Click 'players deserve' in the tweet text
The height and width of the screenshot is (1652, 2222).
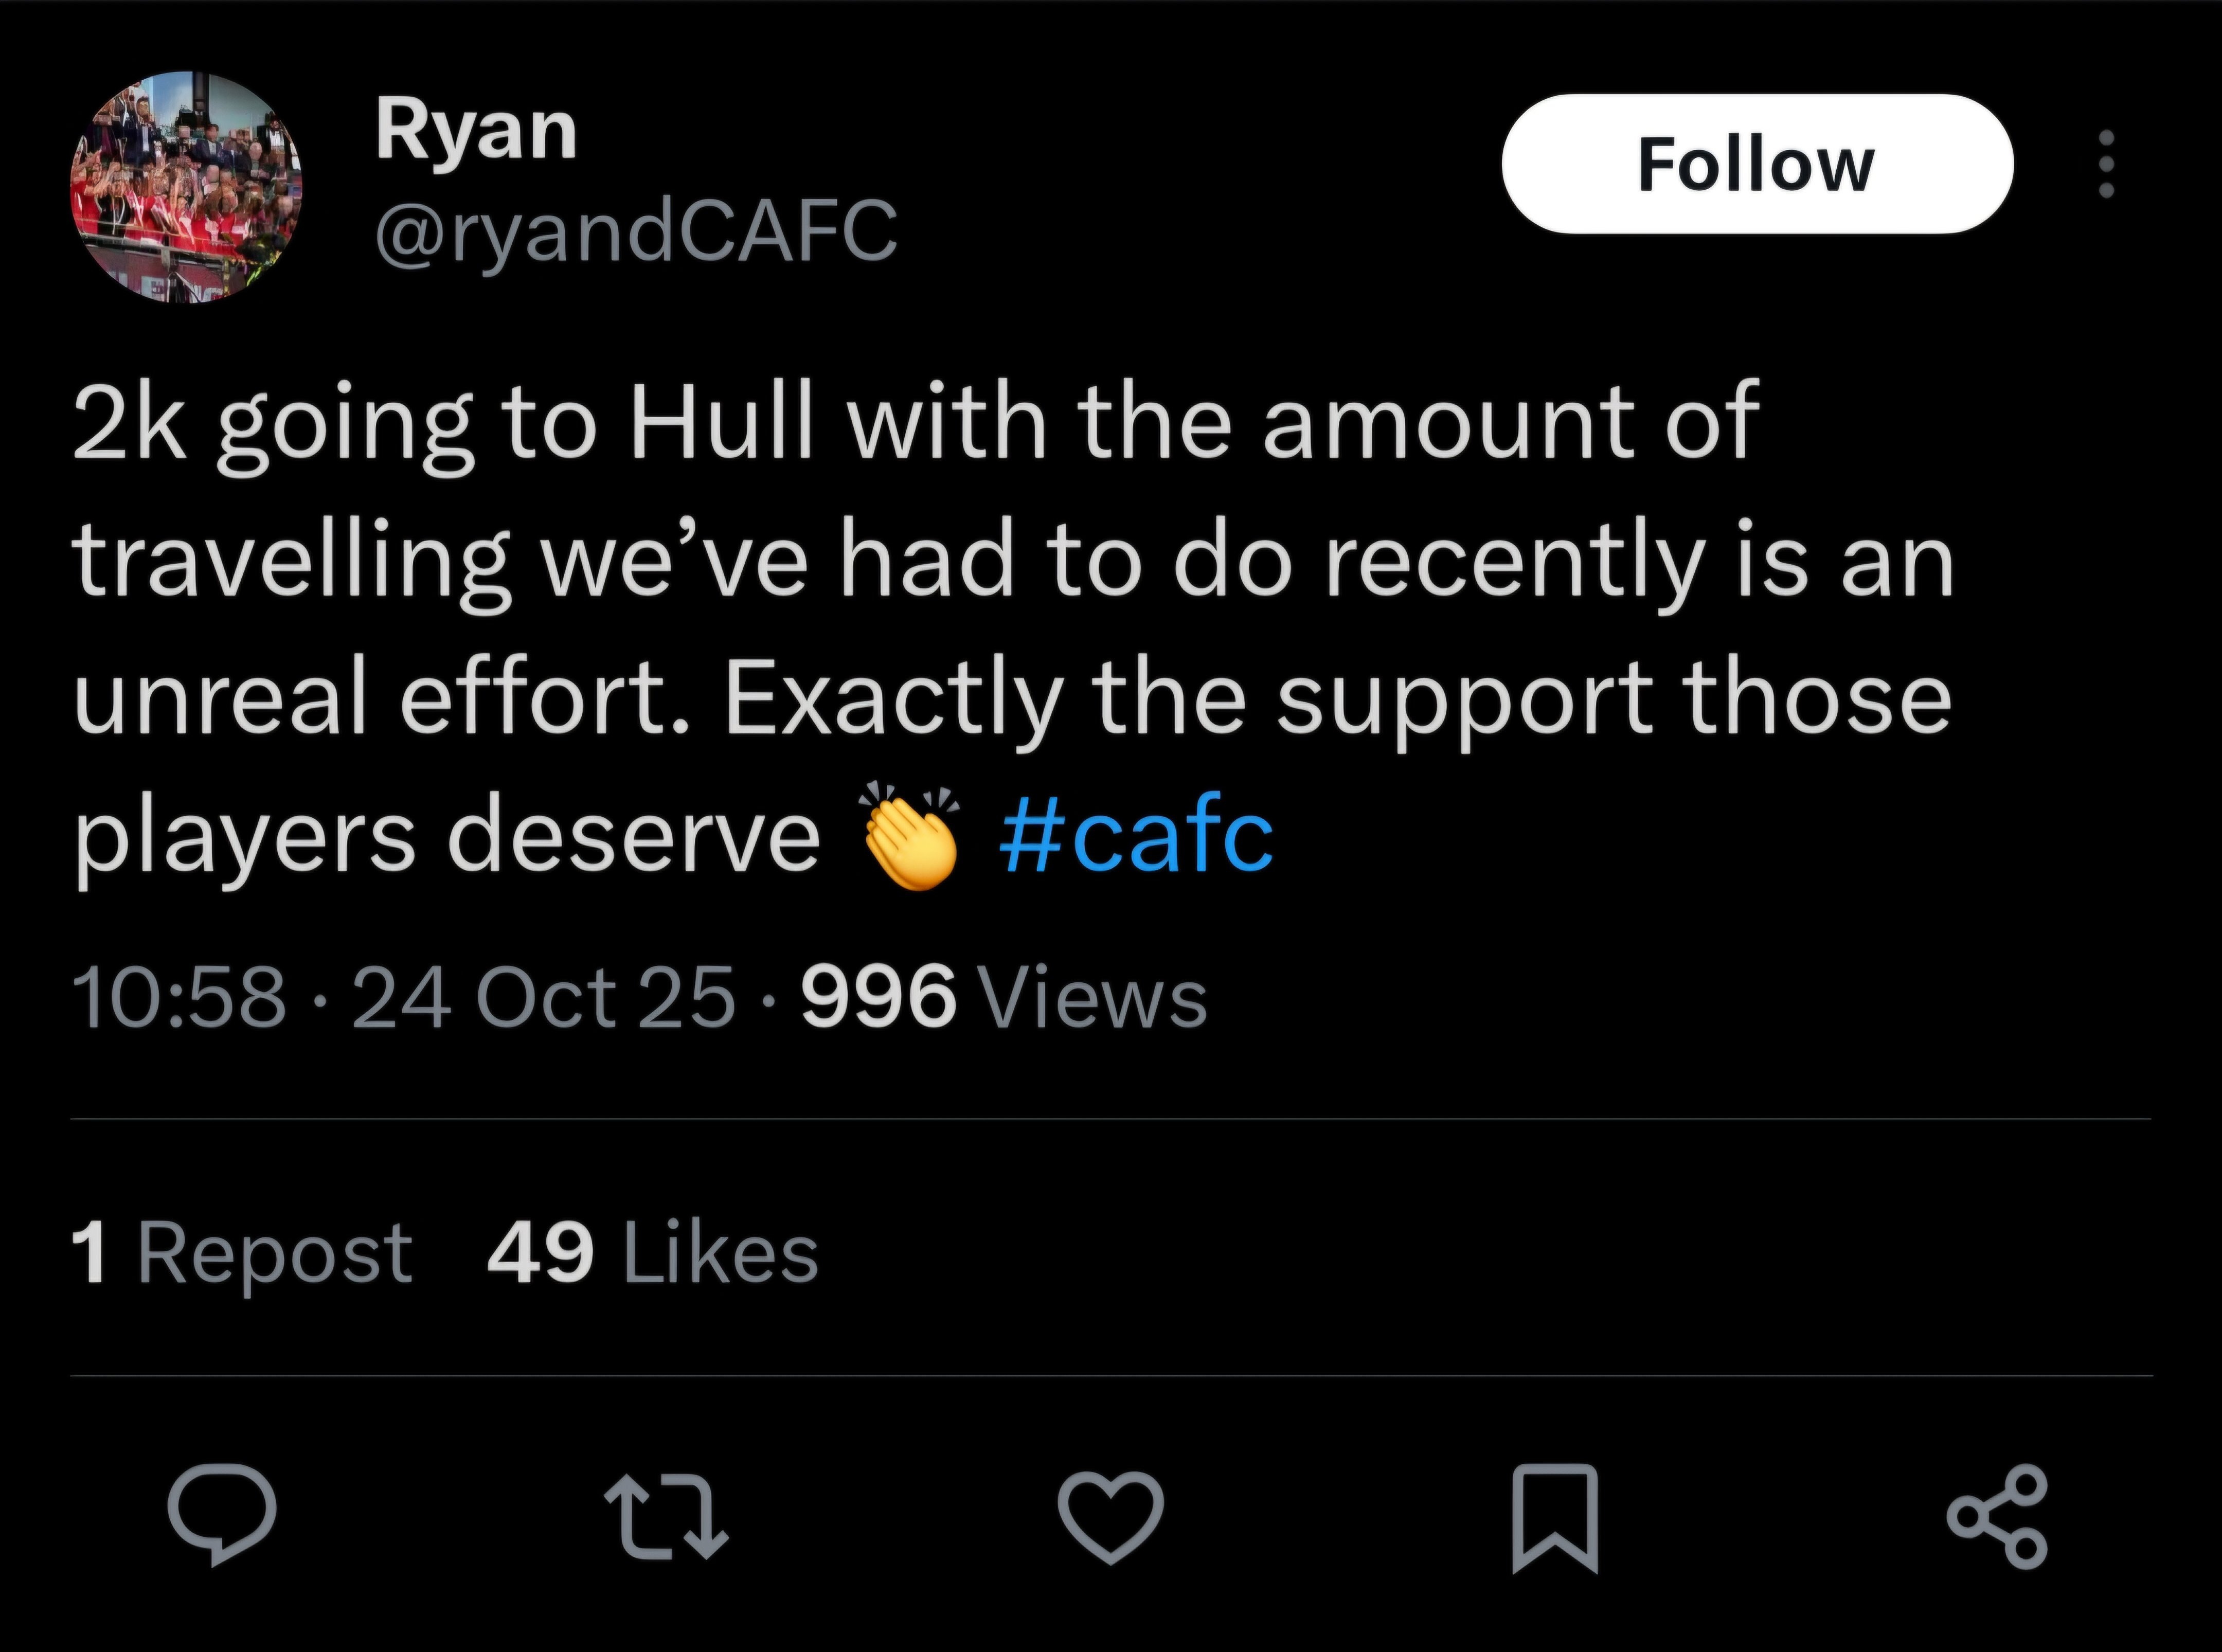tap(446, 836)
